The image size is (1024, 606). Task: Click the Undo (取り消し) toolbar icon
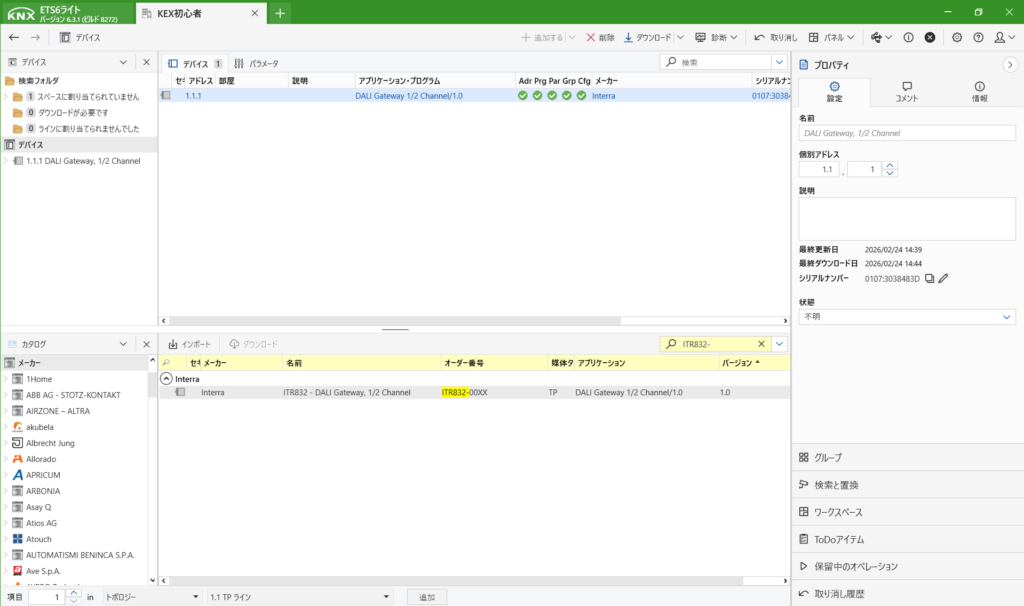pos(759,37)
